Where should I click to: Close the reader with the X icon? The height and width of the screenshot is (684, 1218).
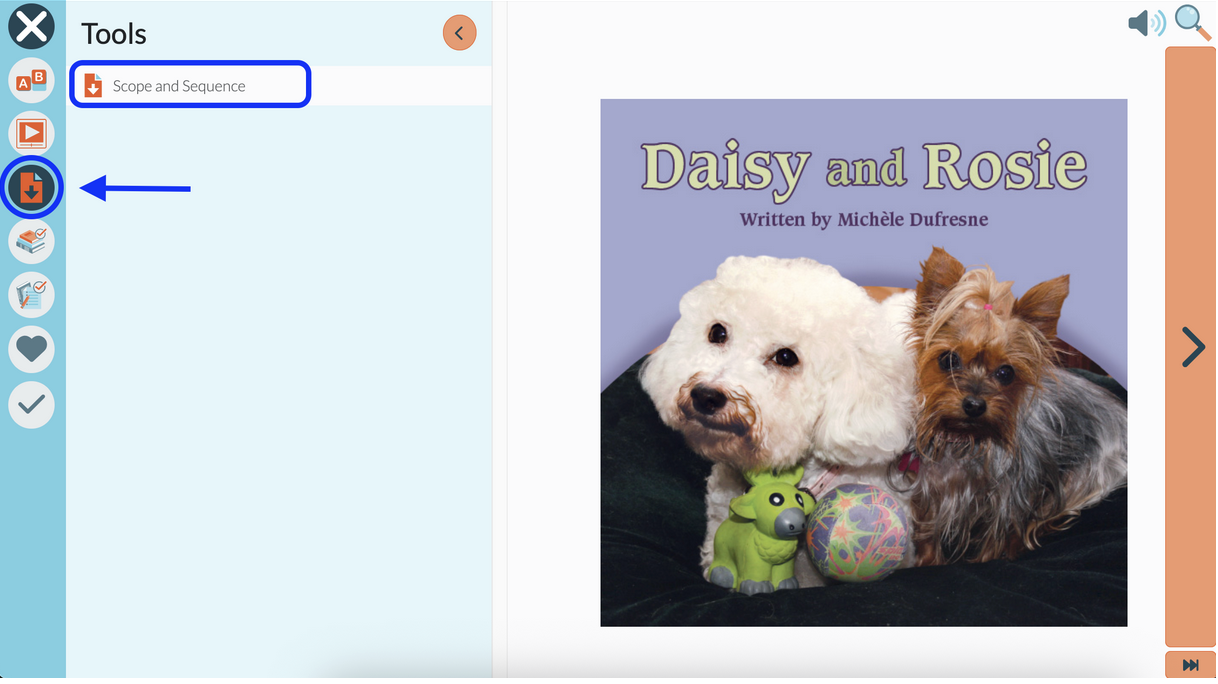point(32,27)
